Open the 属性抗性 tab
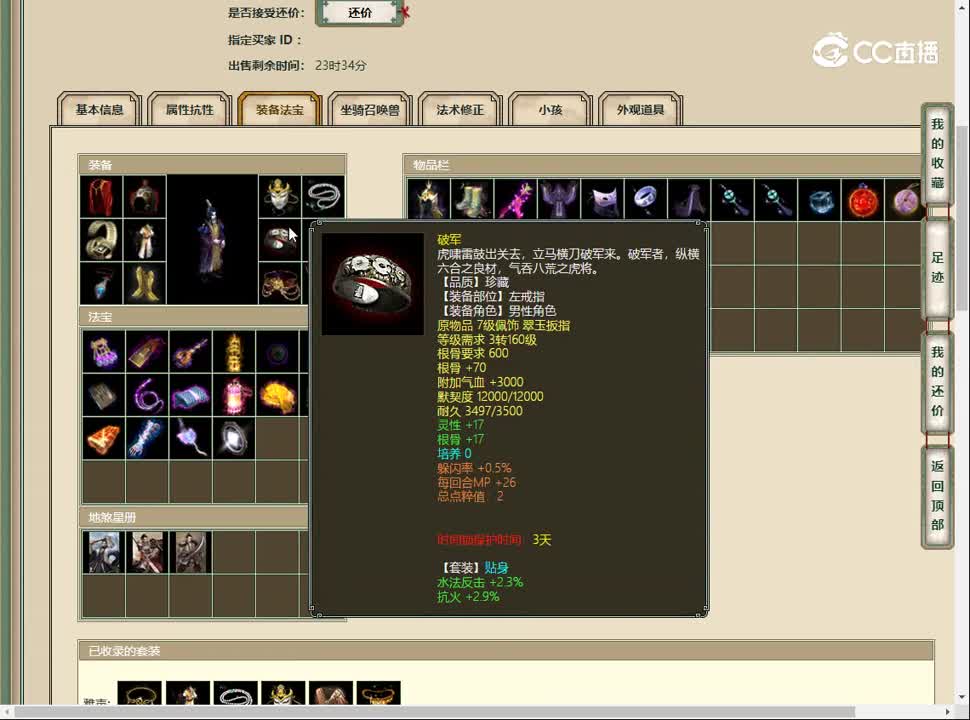The height and width of the screenshot is (720, 970). pyautogui.click(x=189, y=109)
